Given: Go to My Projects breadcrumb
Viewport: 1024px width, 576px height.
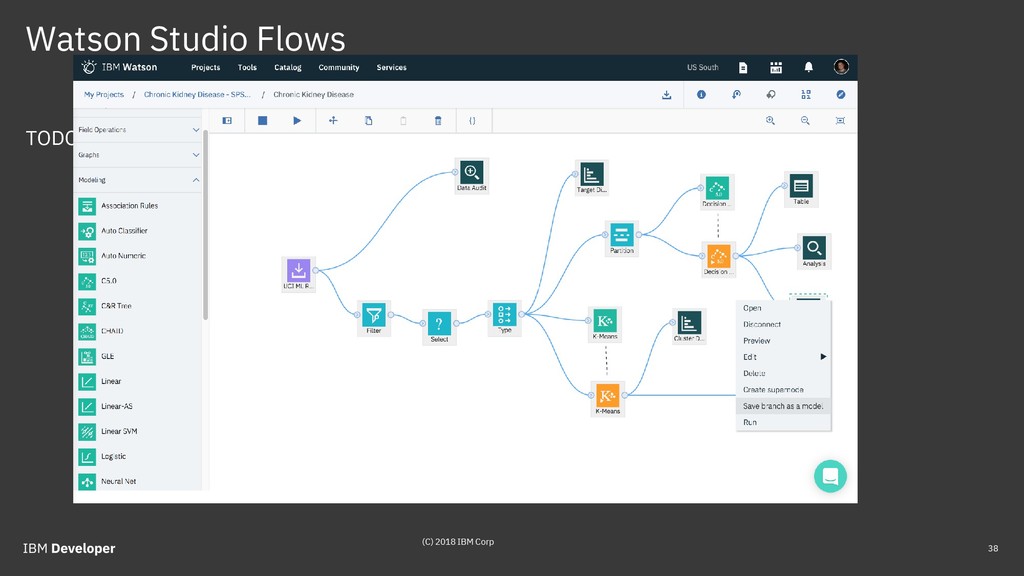Looking at the screenshot, I should point(104,95).
